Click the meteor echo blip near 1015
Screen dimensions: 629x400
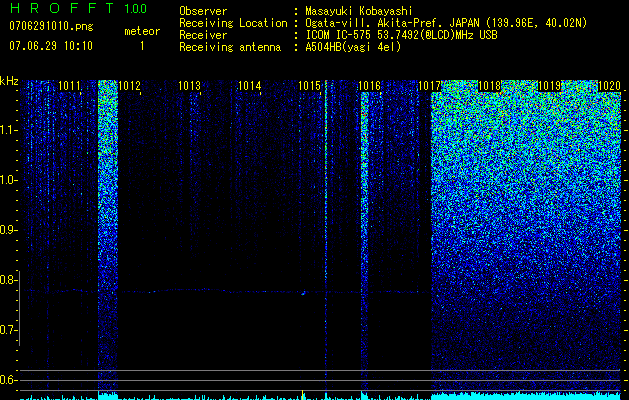click(x=303, y=293)
